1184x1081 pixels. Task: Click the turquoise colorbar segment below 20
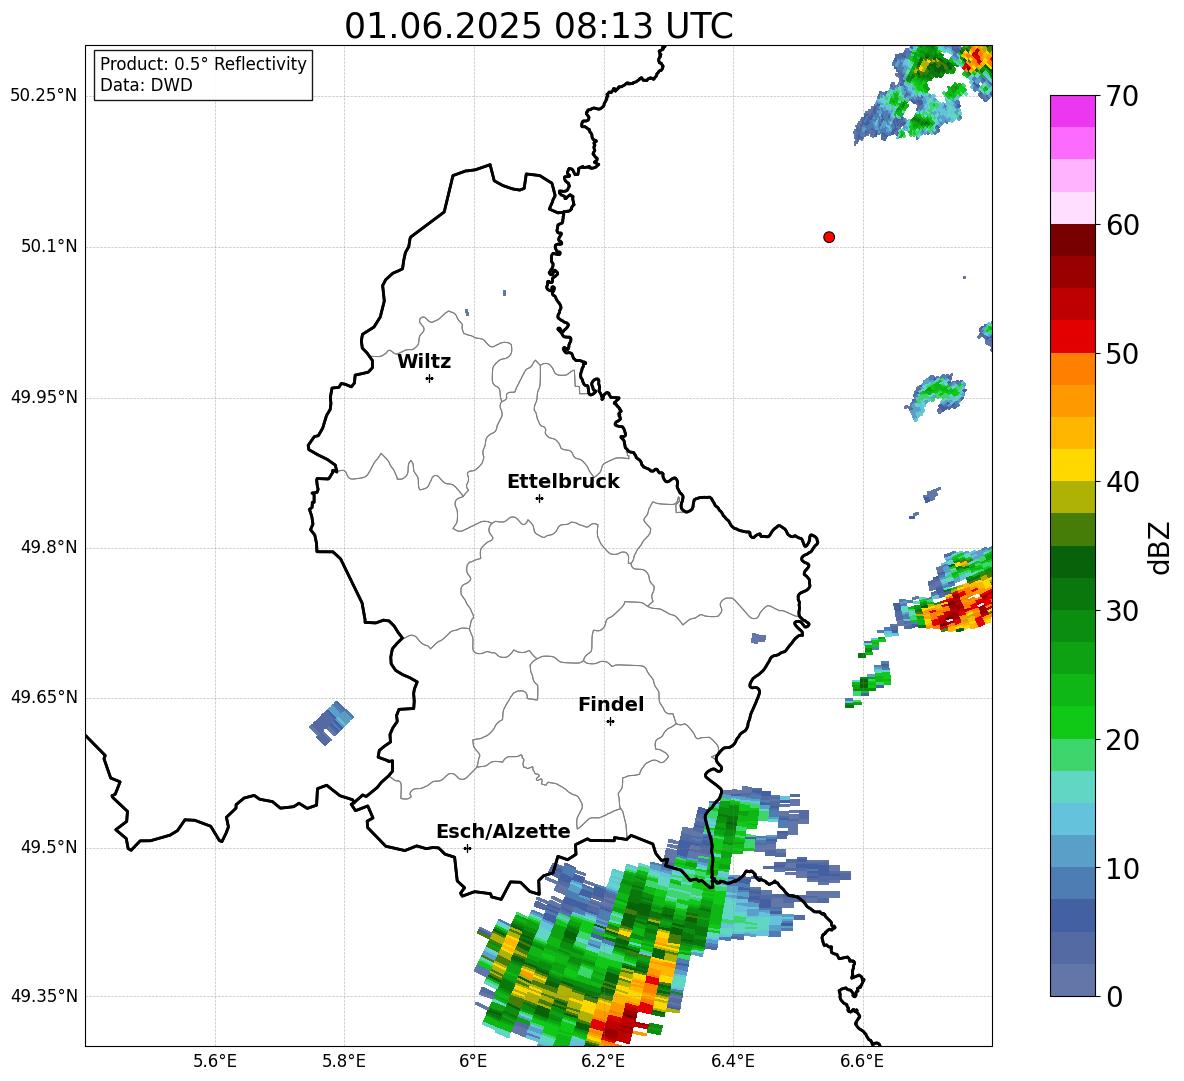[1073, 787]
